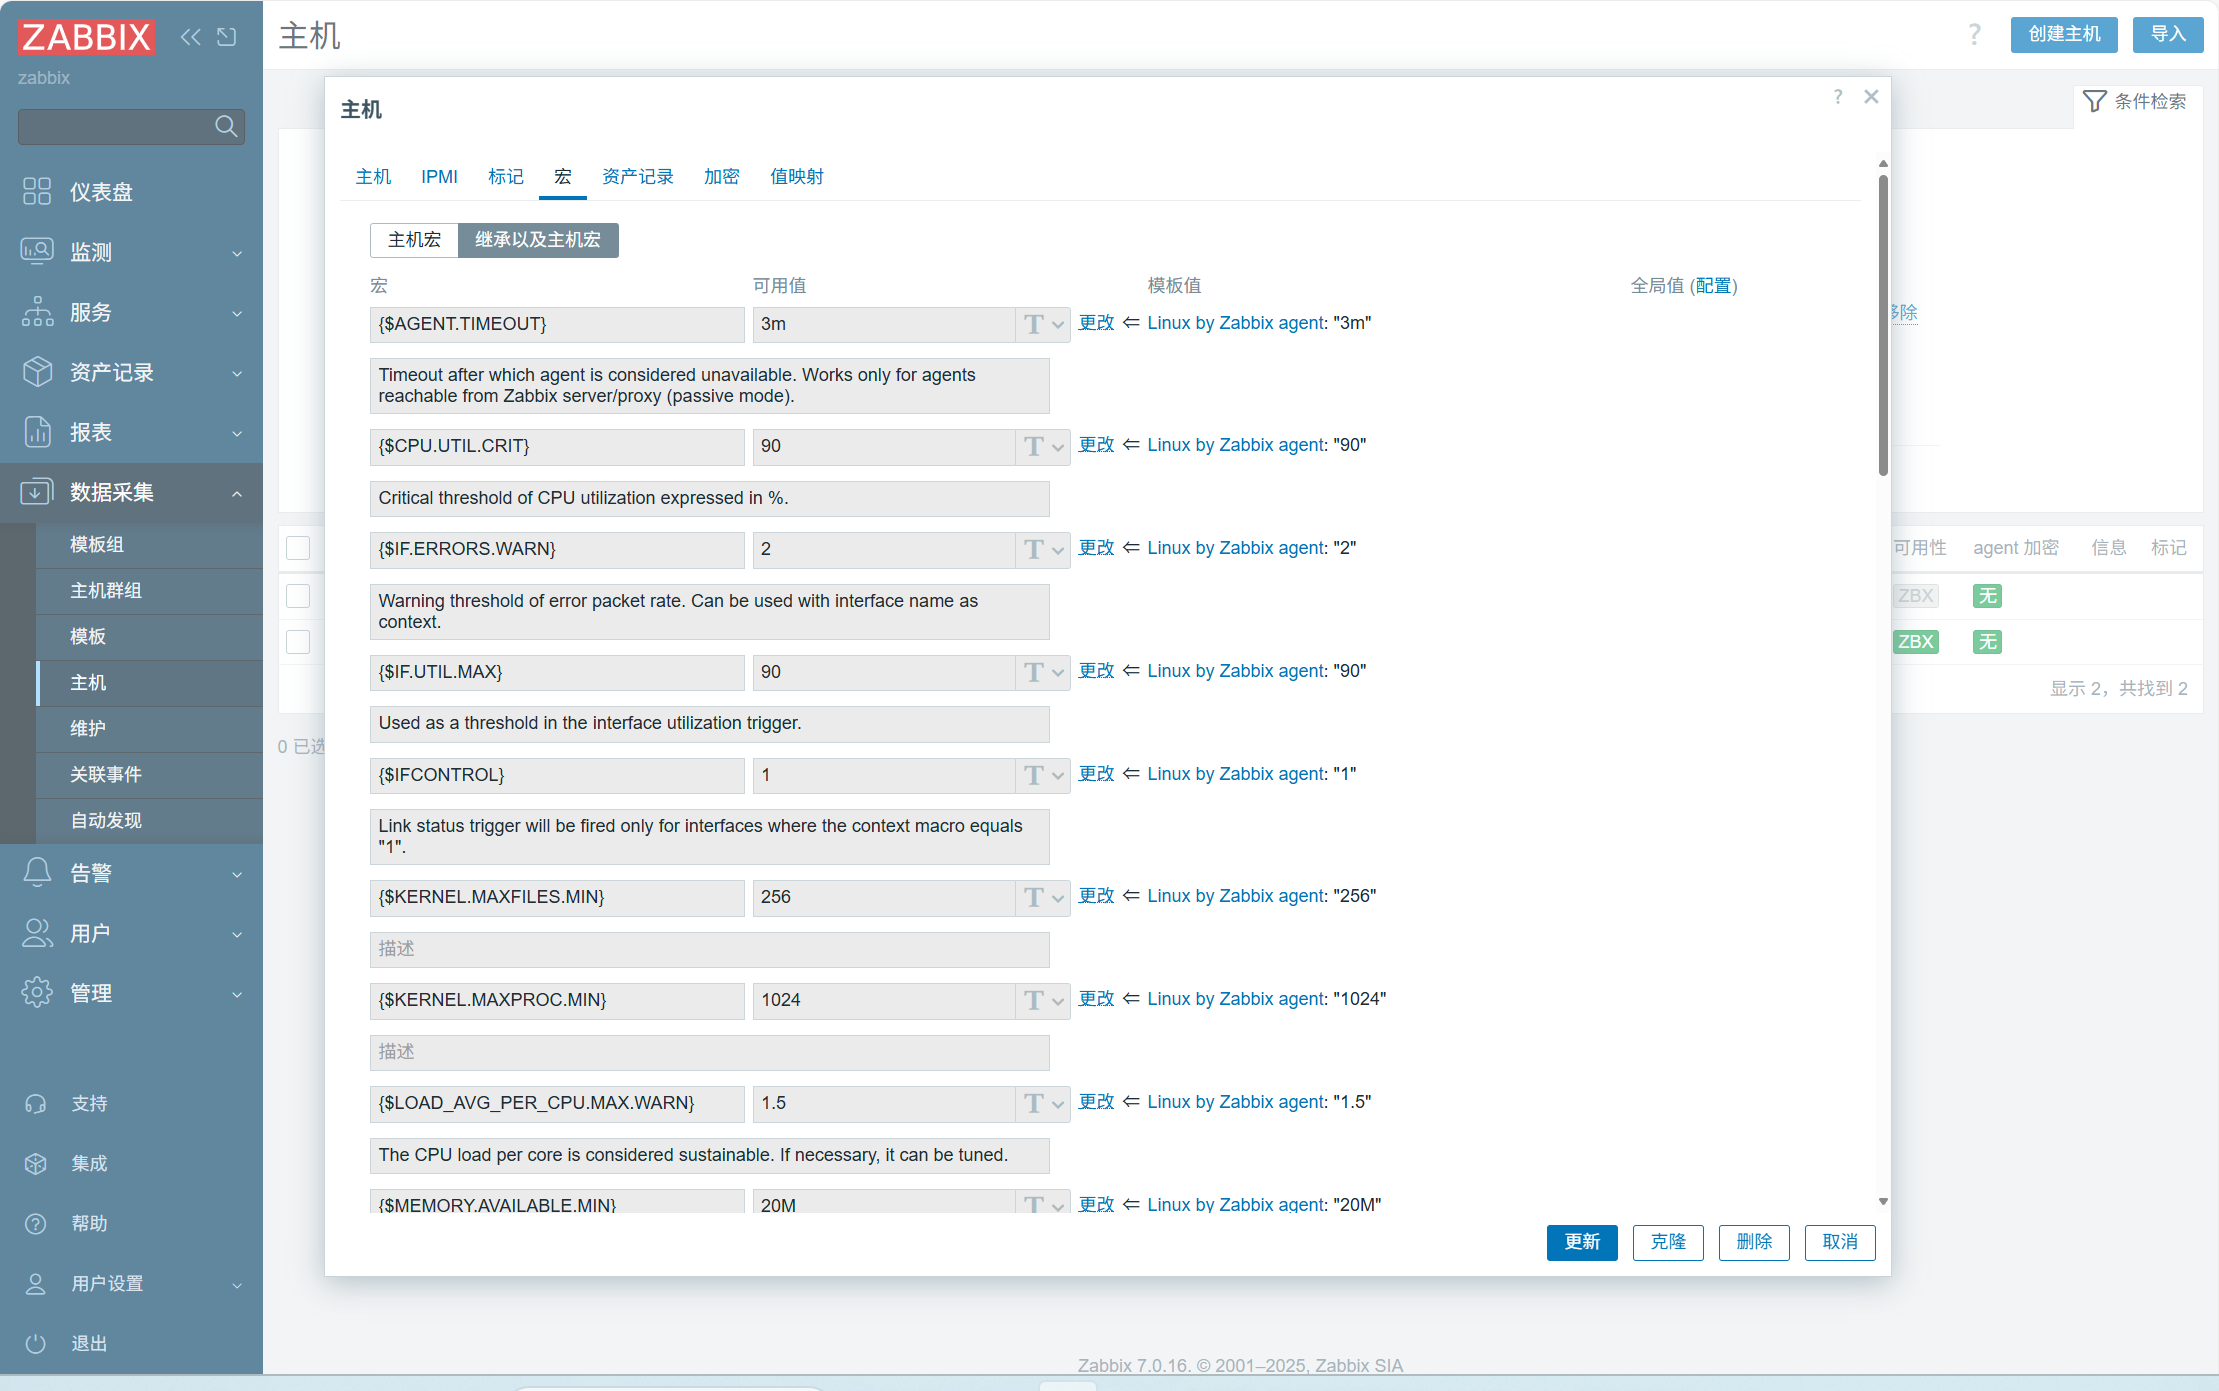Click the 删除 delete button

click(x=1754, y=1242)
